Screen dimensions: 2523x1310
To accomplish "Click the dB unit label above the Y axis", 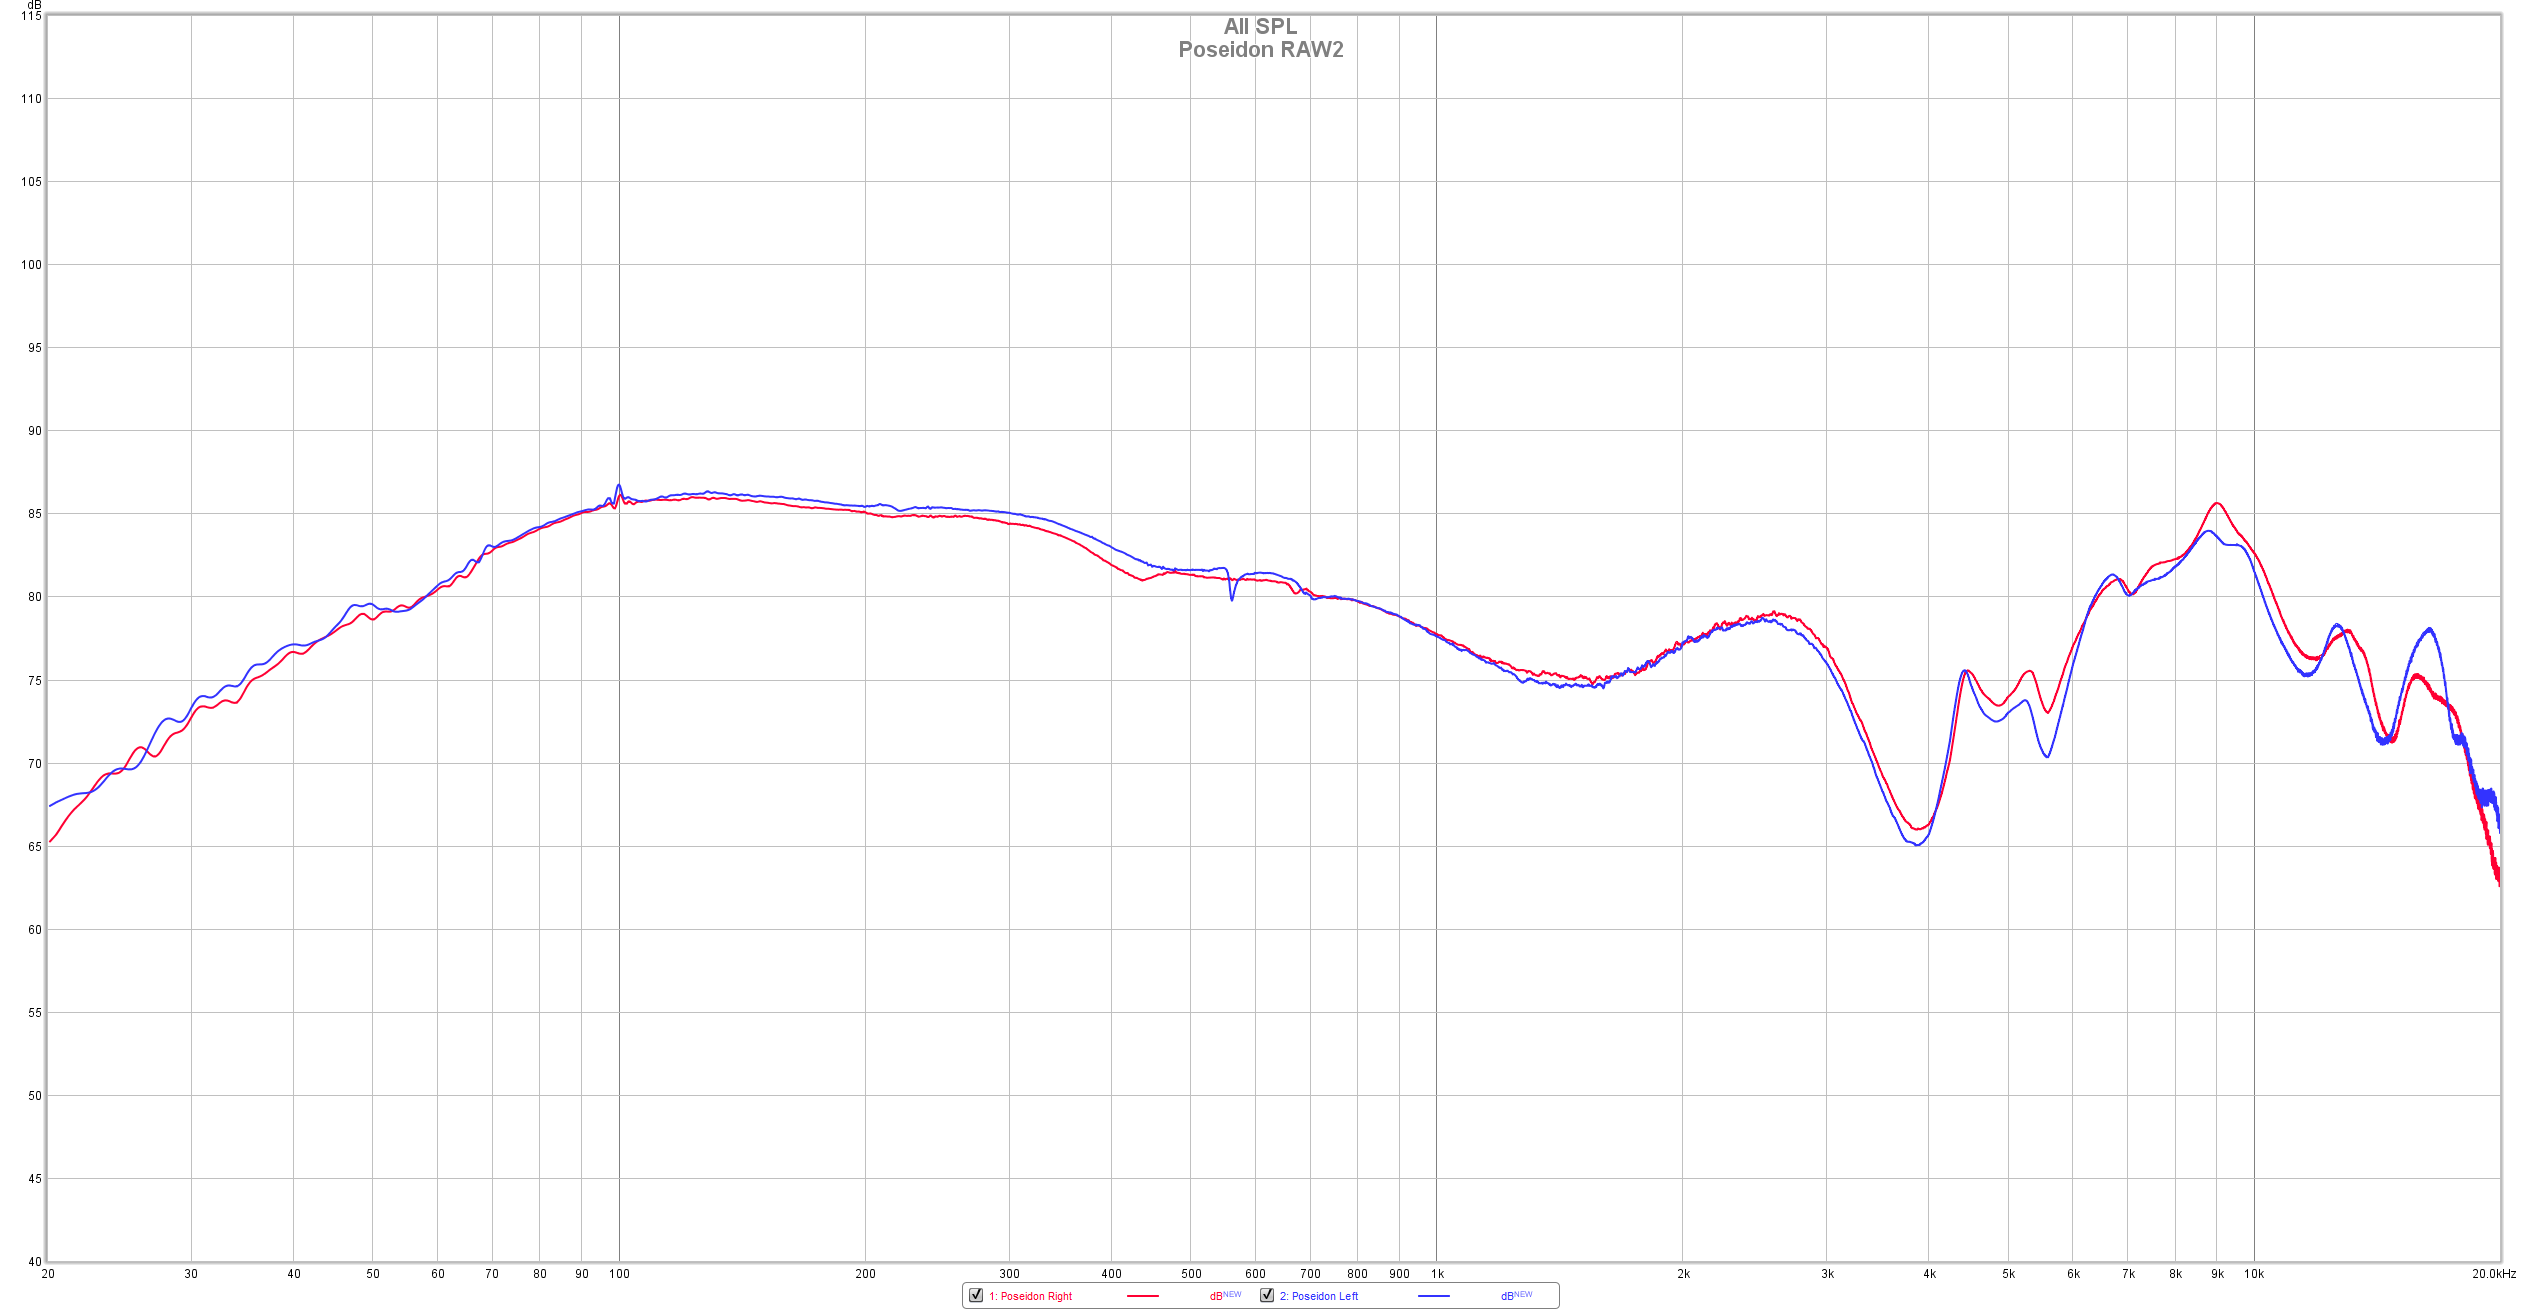I will [x=34, y=5].
